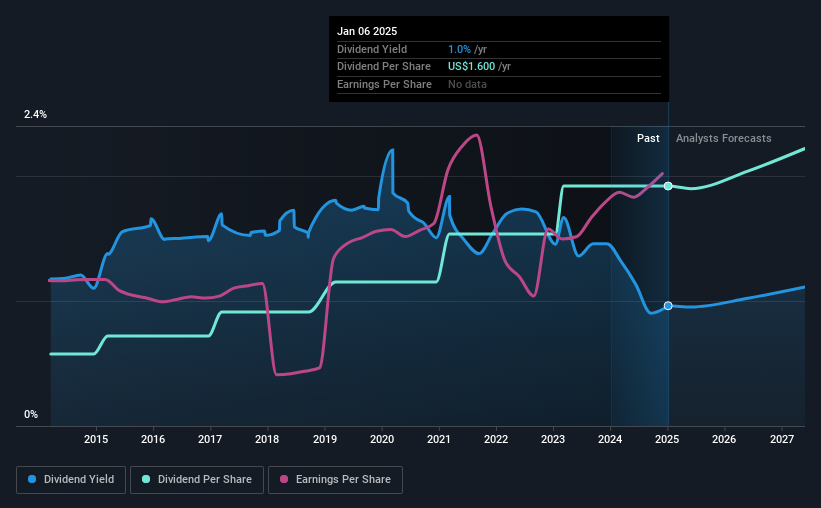Click the pink Earnings Per Share legend dot

(x=284, y=479)
